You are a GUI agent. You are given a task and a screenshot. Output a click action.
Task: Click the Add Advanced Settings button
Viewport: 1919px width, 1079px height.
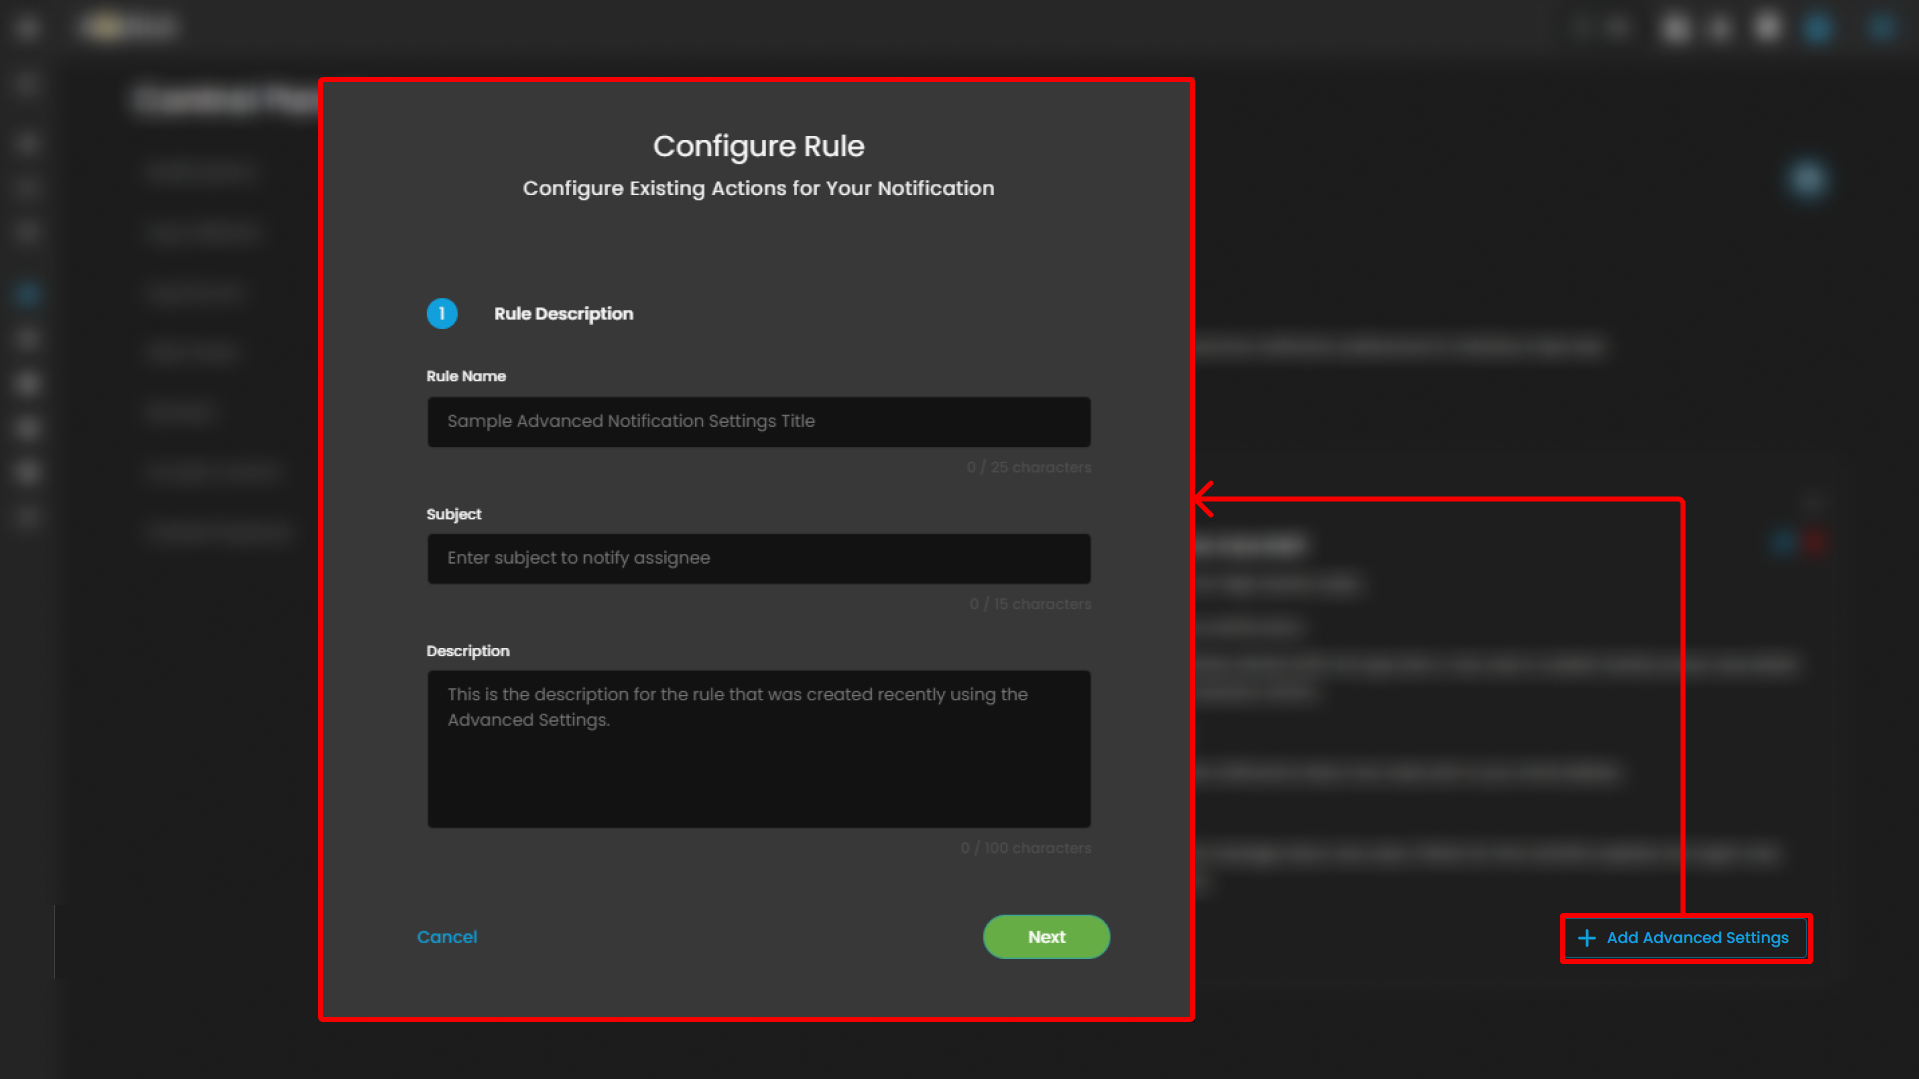tap(1696, 938)
